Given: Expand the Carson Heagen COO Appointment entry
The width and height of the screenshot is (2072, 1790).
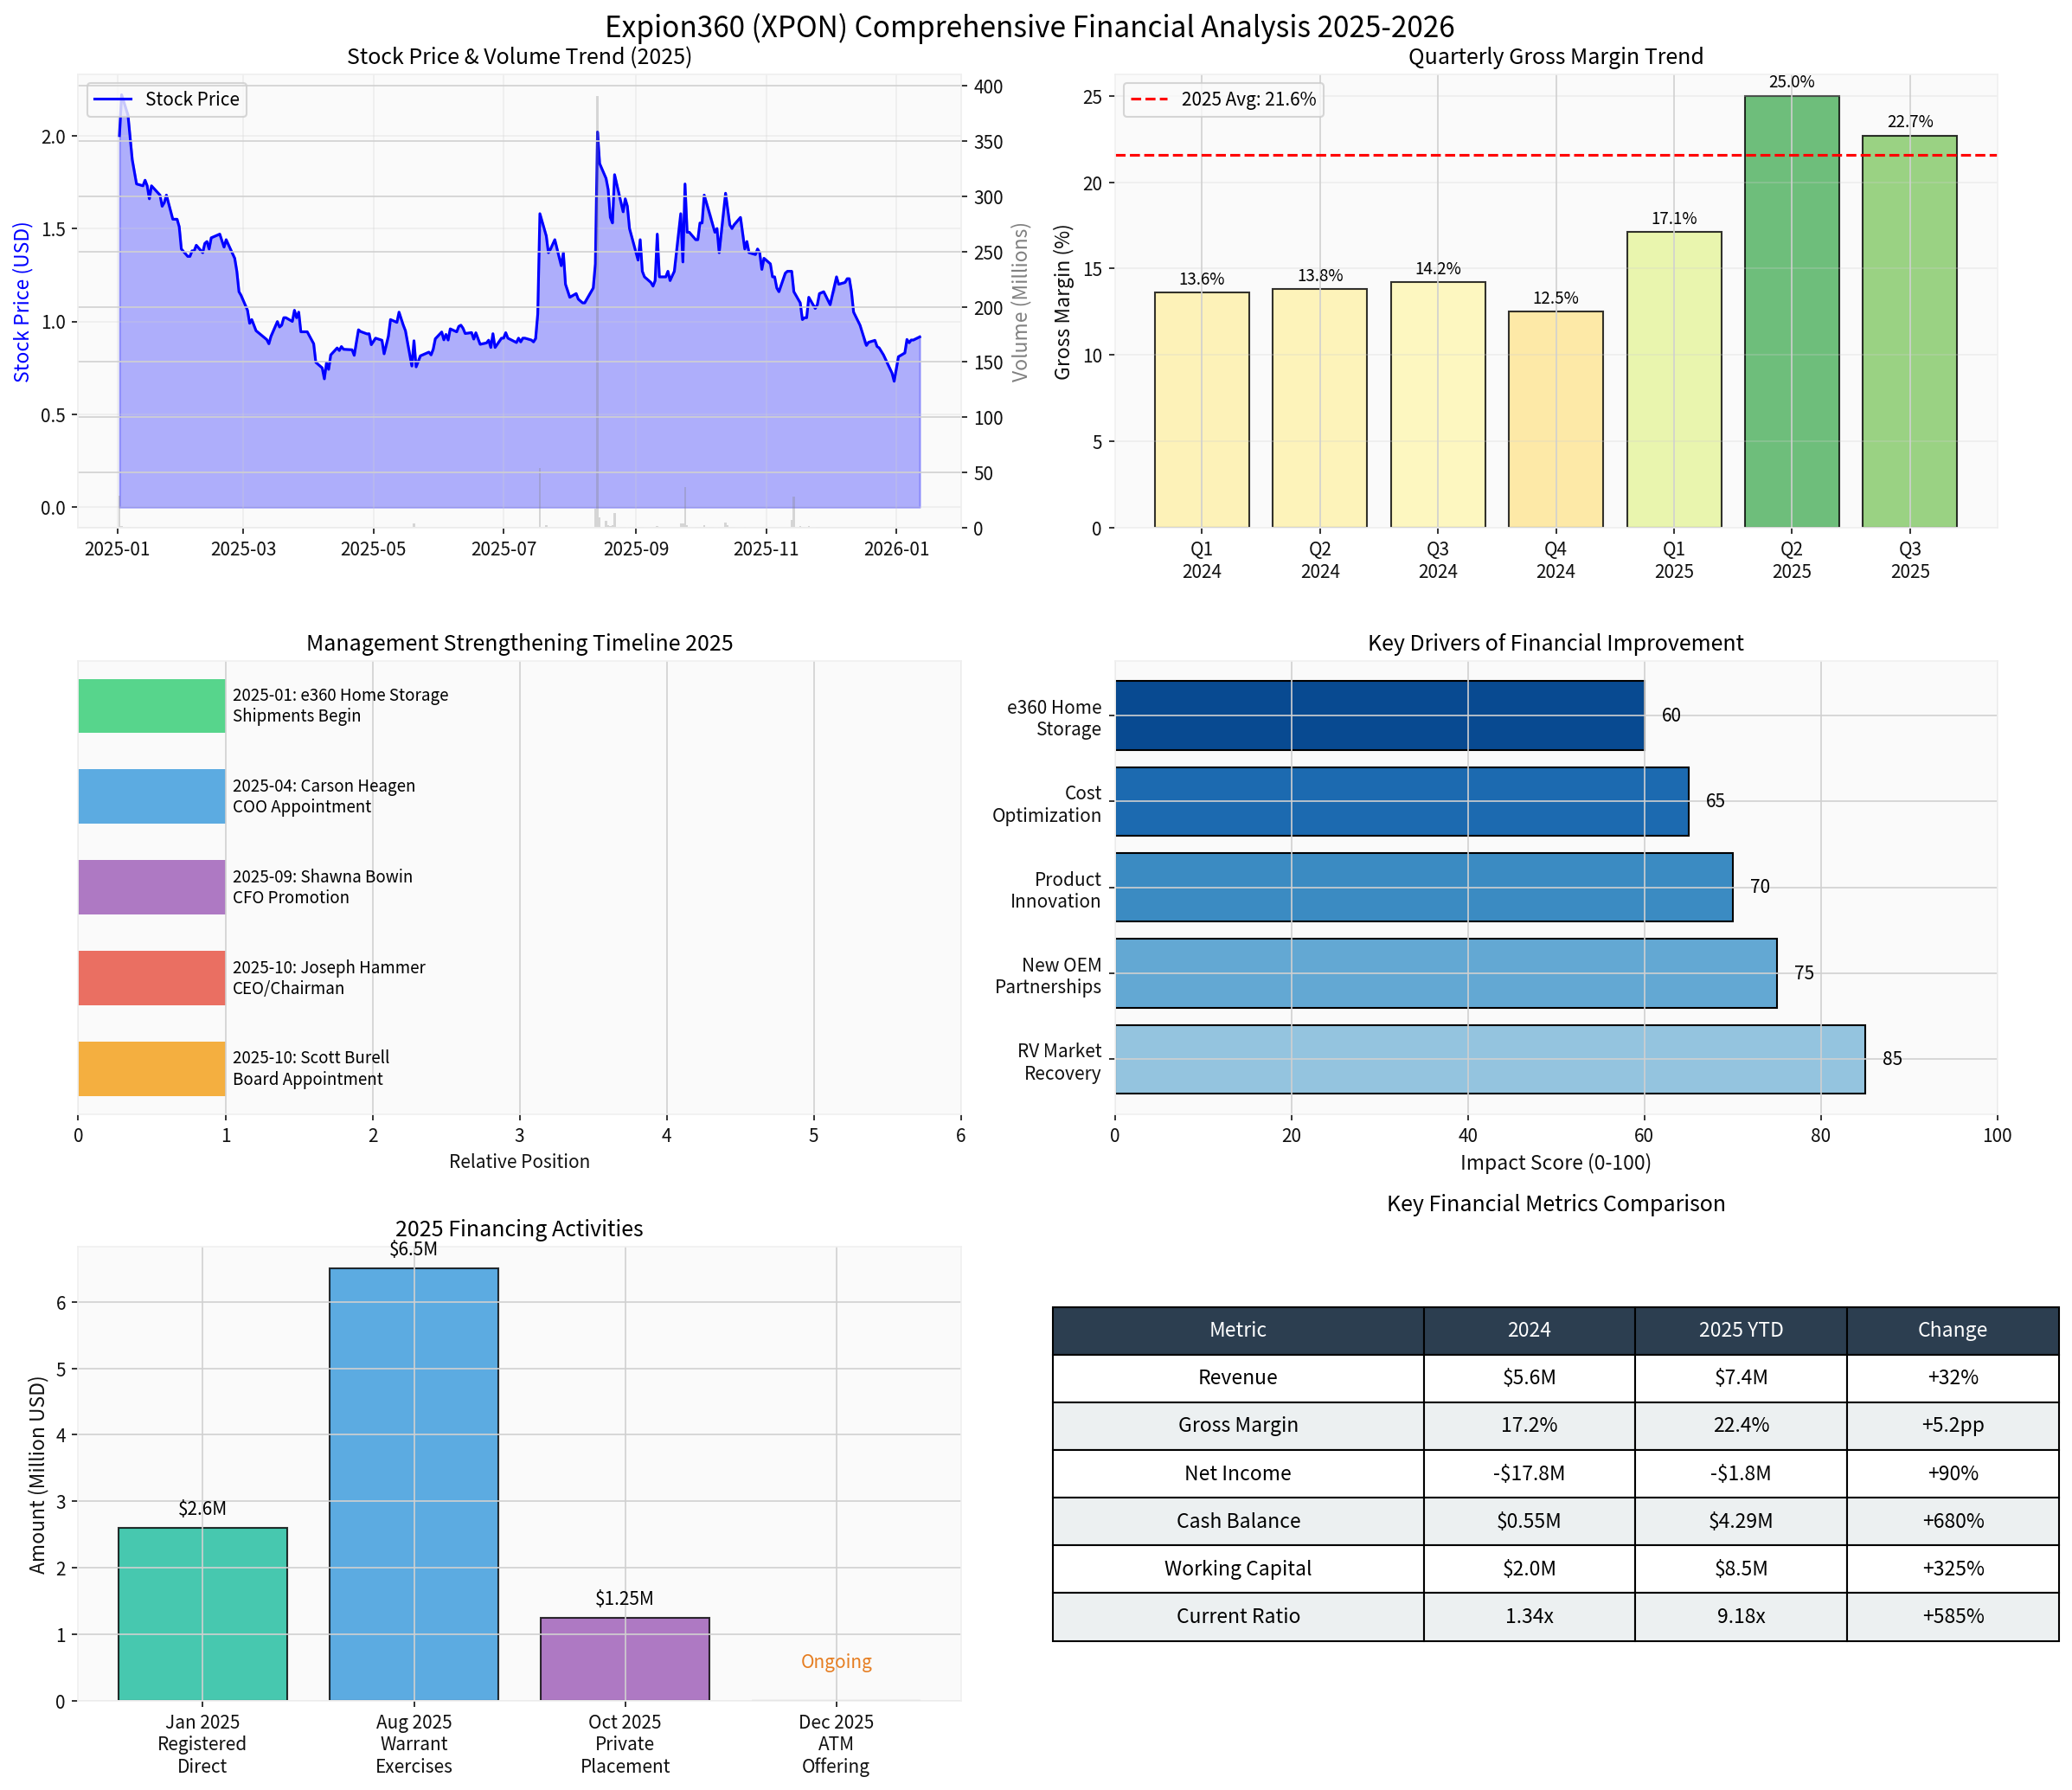Looking at the screenshot, I should coord(152,796).
